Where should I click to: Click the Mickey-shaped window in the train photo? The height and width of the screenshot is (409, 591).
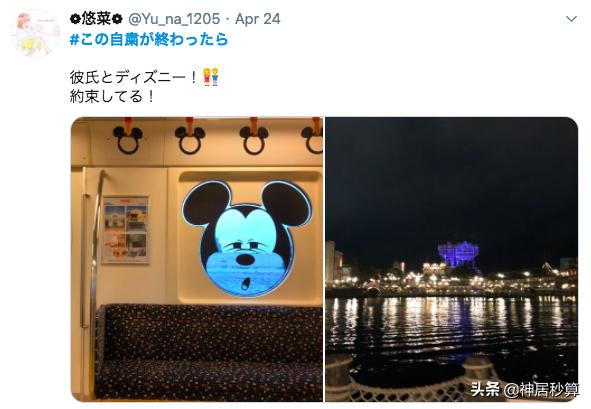[x=247, y=238]
